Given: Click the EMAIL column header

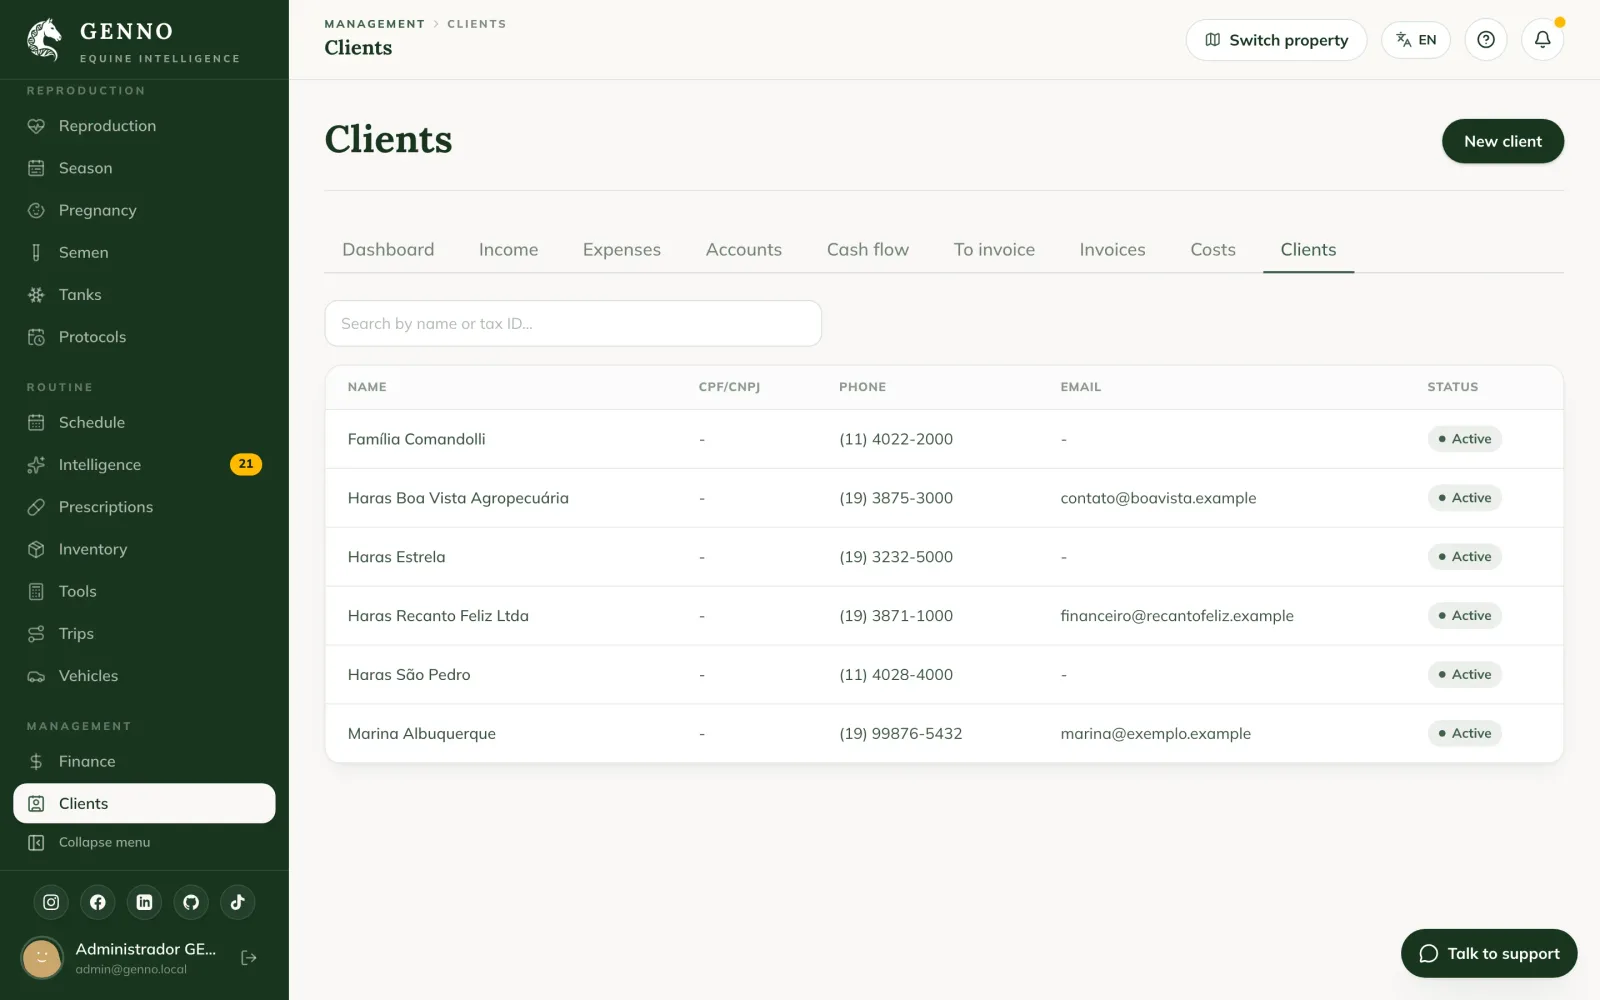Looking at the screenshot, I should [x=1080, y=387].
